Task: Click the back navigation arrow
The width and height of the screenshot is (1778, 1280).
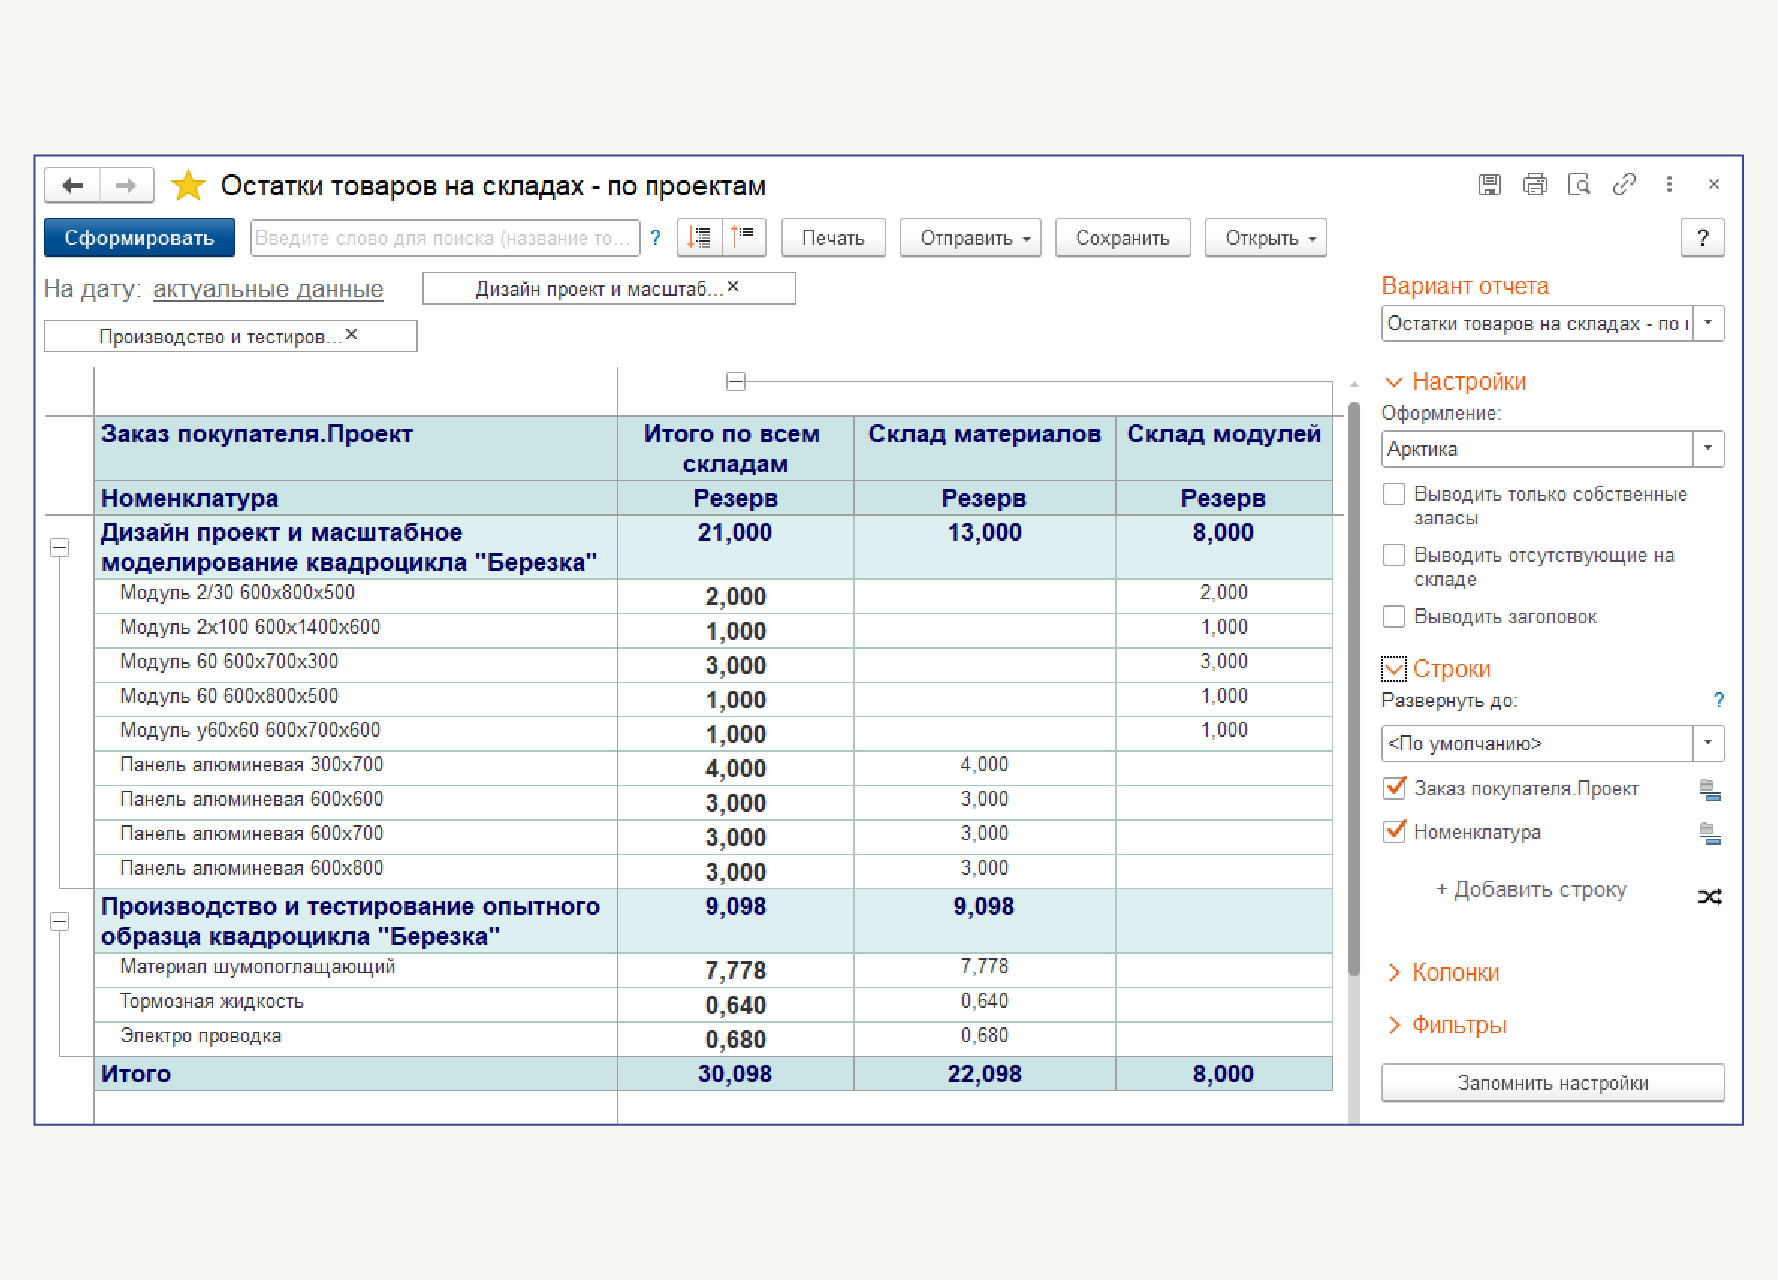Action: pyautogui.click(x=73, y=186)
